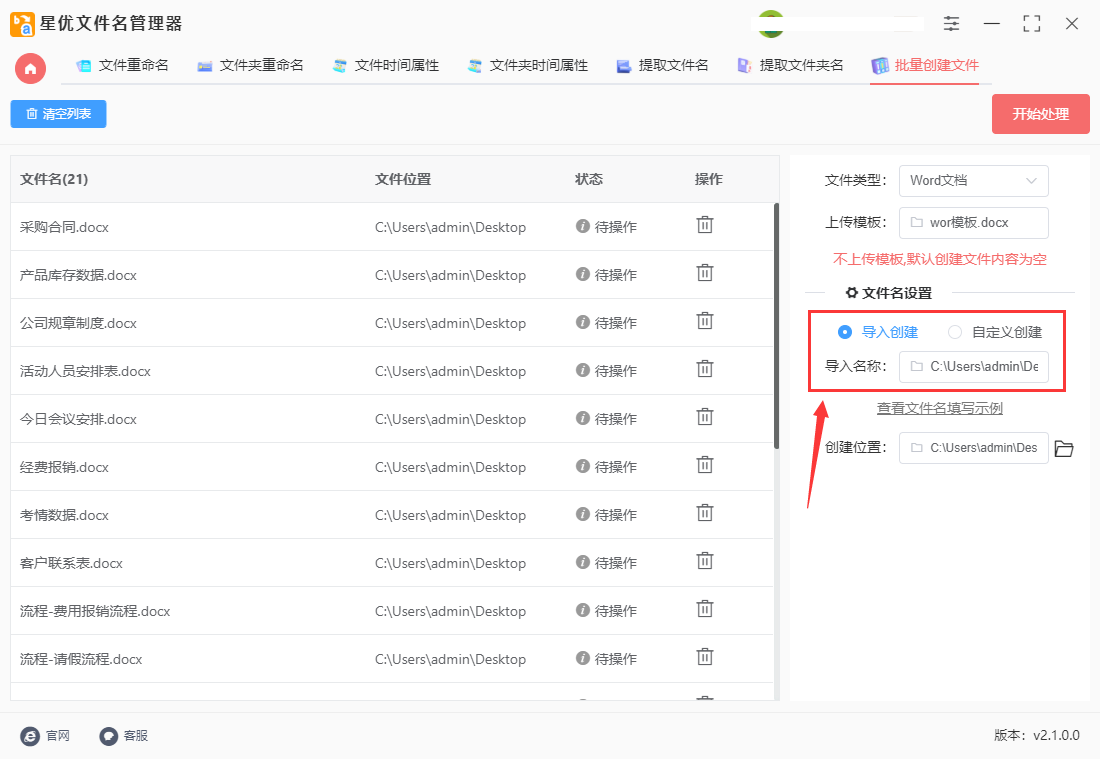Select 批量创建文件 tab
This screenshot has height=760, width=1100.
925,66
